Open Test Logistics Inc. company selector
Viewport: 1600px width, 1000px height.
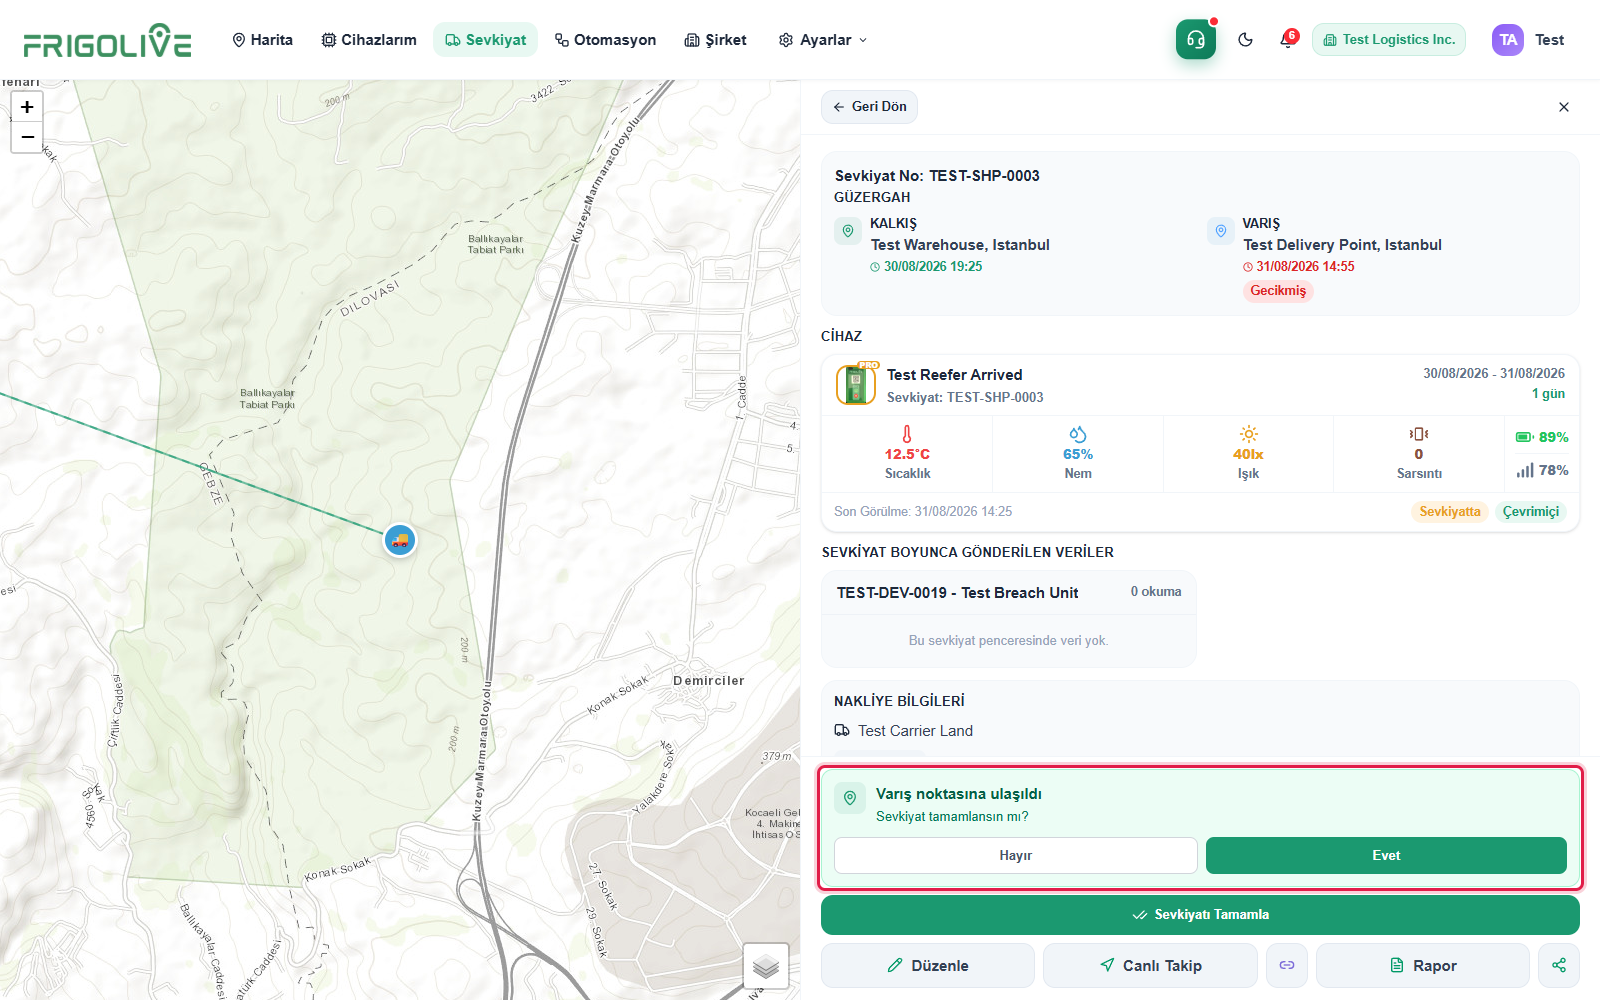click(1389, 40)
